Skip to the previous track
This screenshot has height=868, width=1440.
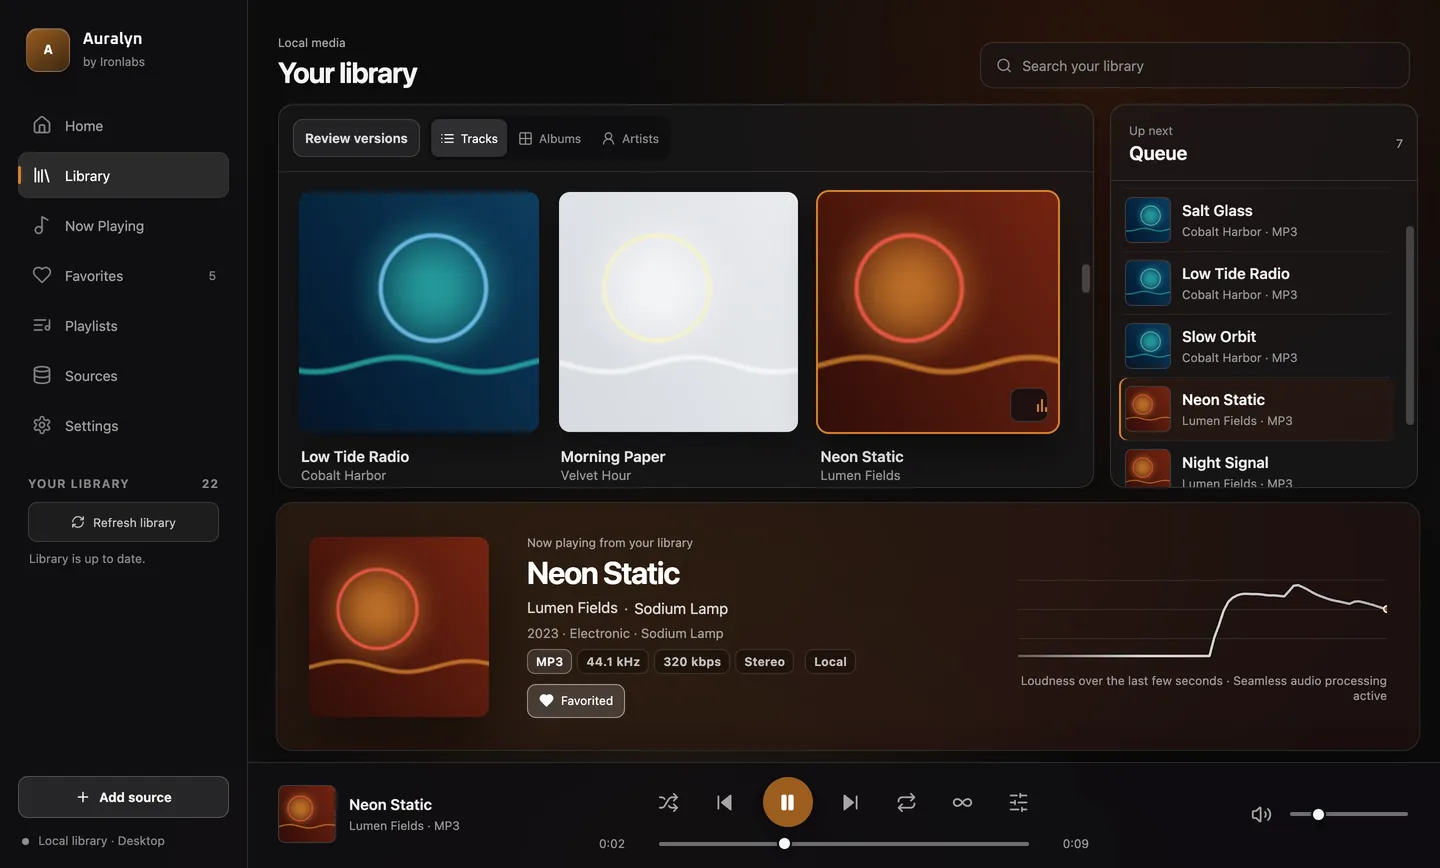point(724,802)
